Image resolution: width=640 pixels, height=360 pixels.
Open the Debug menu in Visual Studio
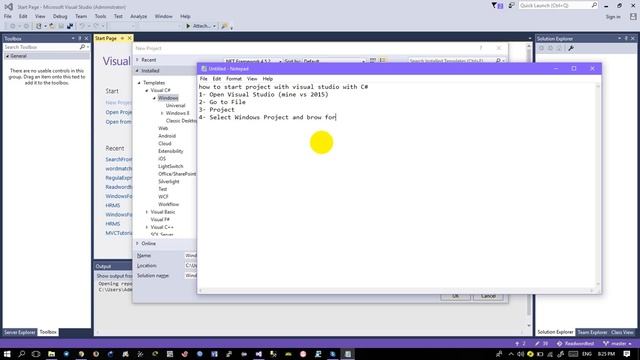click(60, 16)
